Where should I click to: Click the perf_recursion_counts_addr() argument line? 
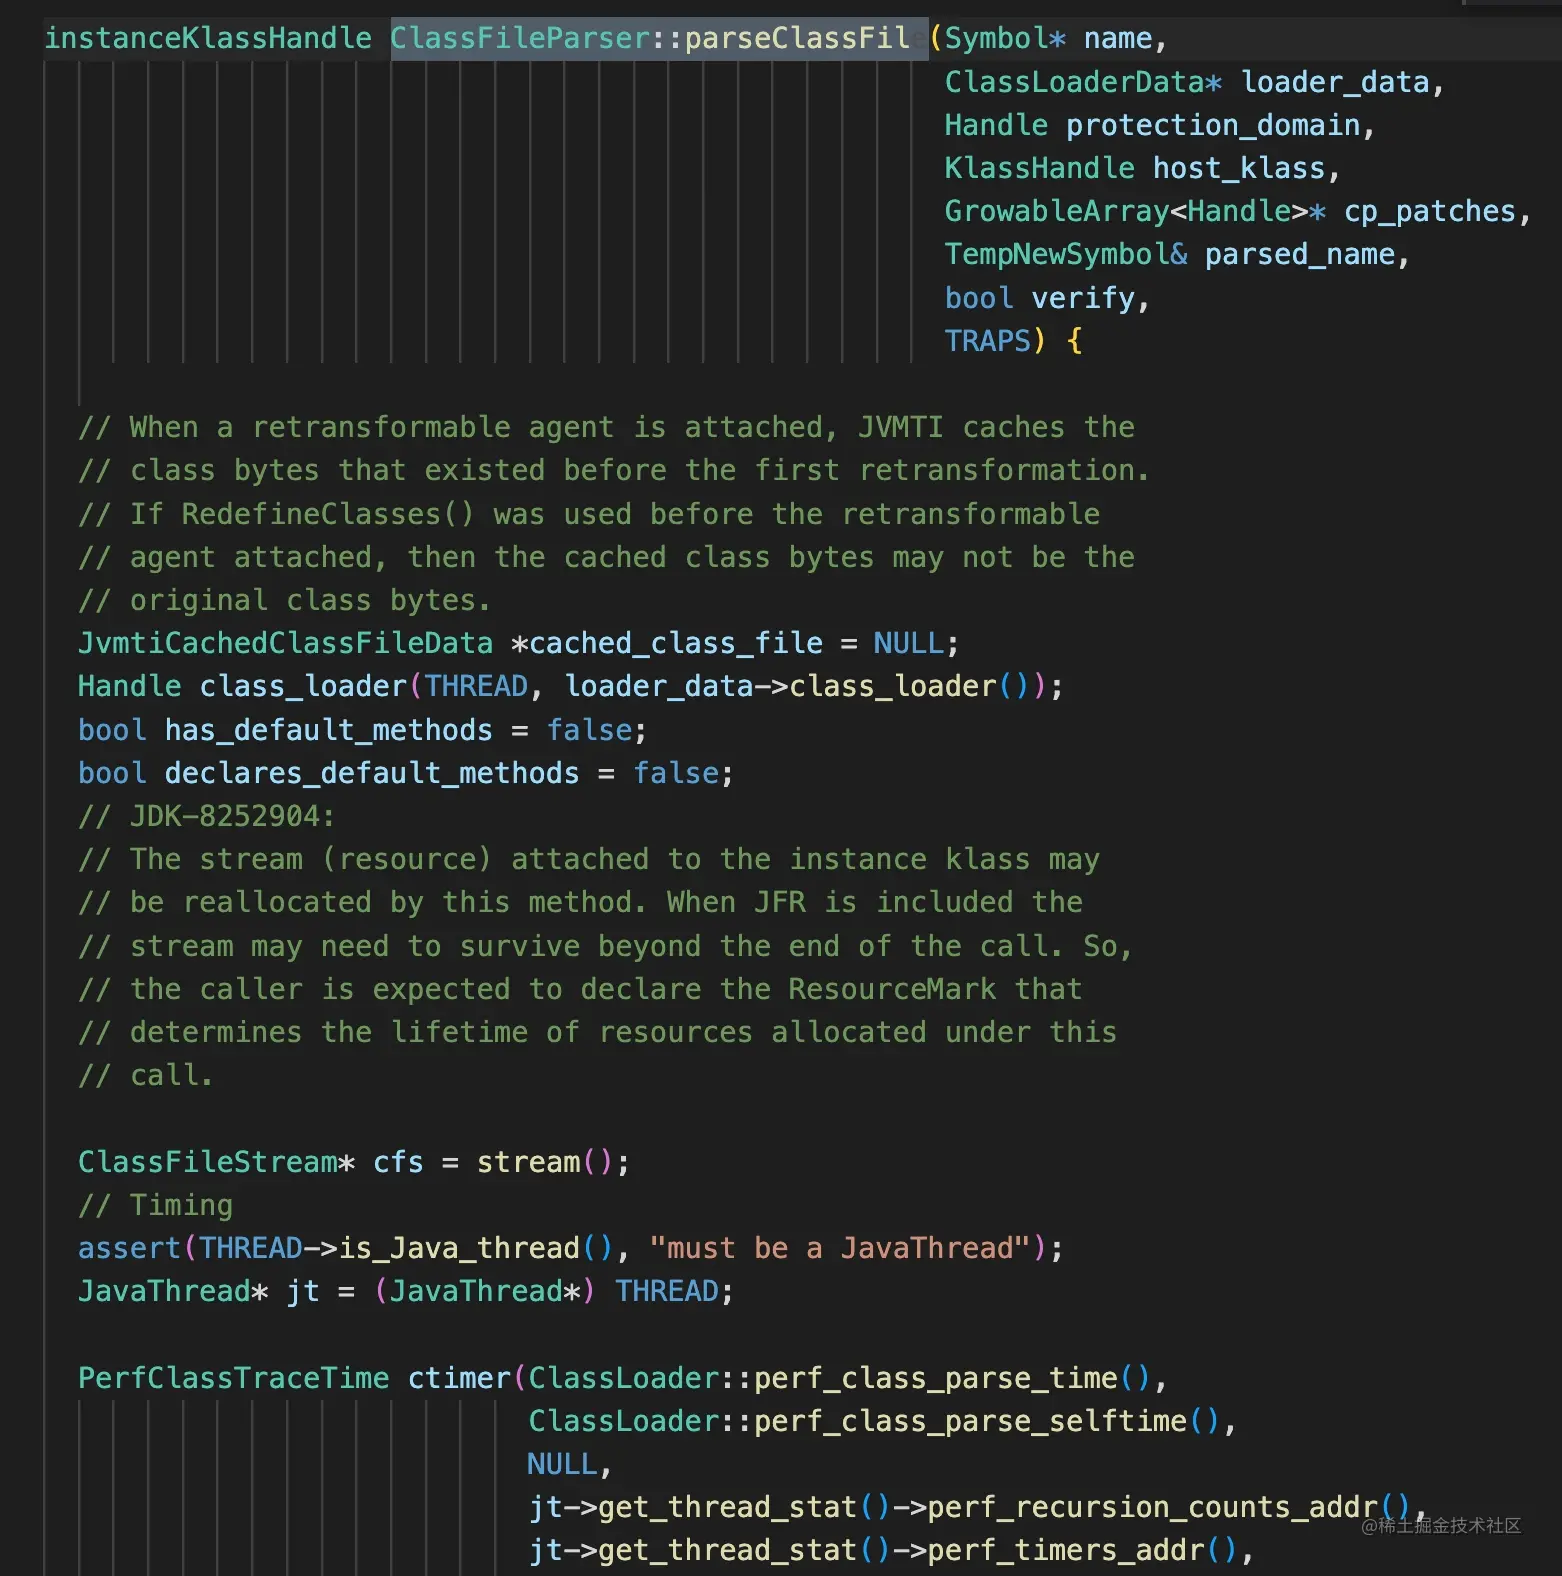click(978, 1507)
